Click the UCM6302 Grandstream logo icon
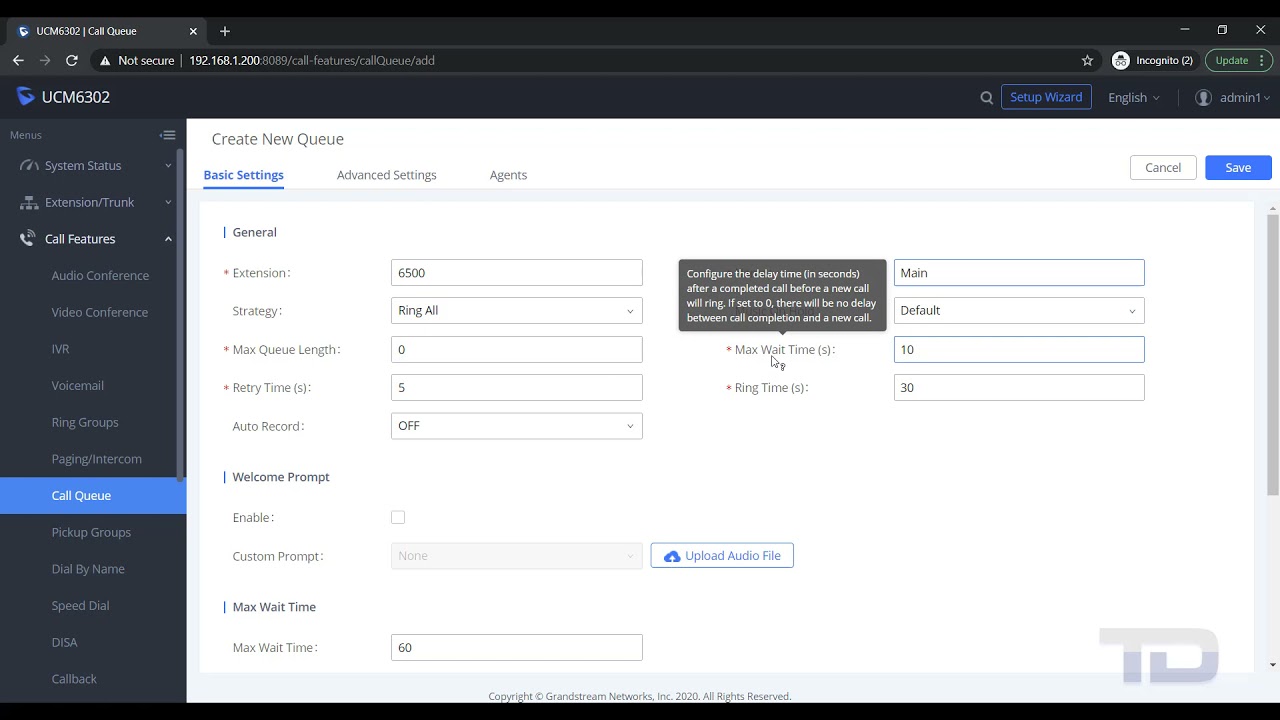This screenshot has width=1280, height=720. pyautogui.click(x=26, y=97)
